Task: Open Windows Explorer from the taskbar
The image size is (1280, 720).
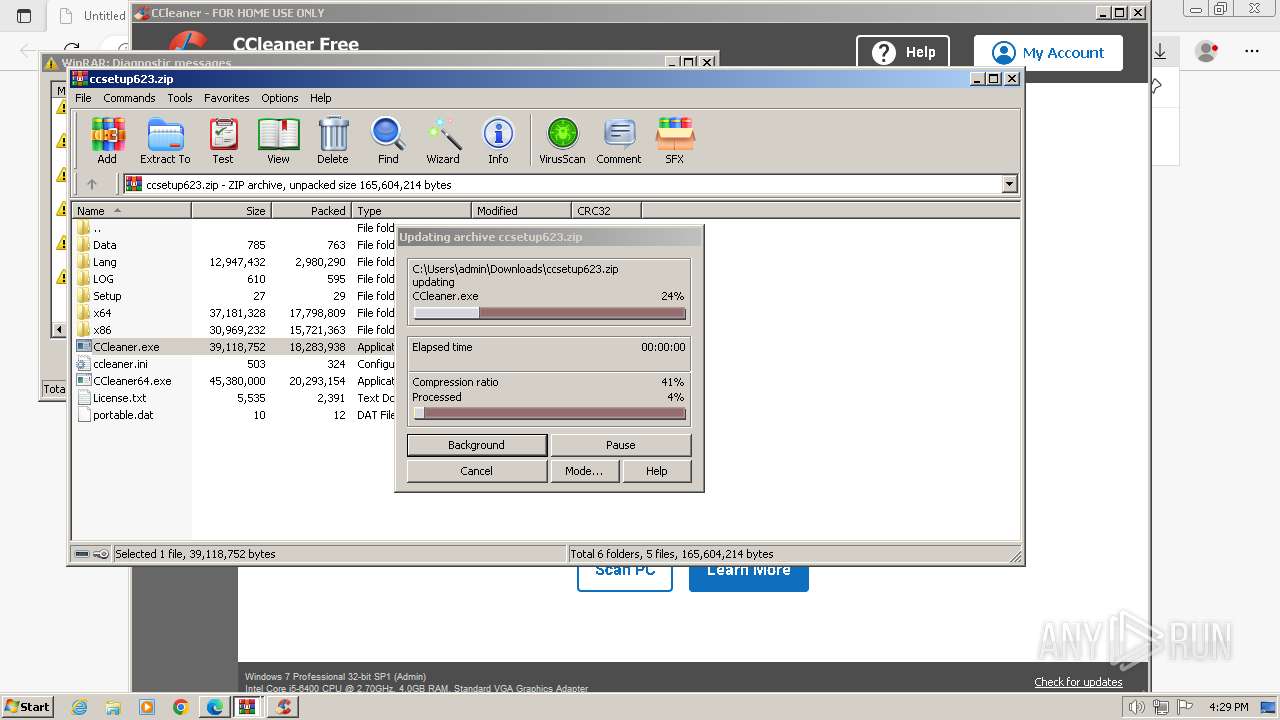Action: pos(113,707)
